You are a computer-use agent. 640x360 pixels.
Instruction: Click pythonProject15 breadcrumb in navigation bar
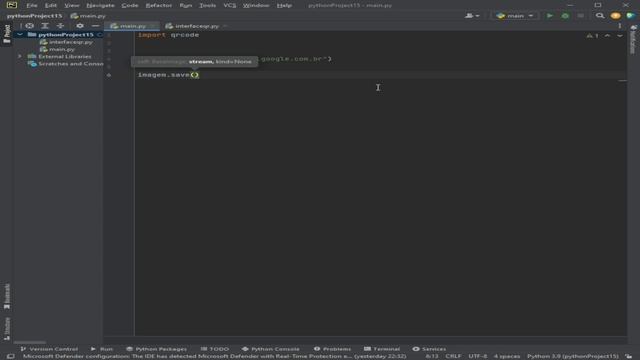pyautogui.click(x=35, y=16)
